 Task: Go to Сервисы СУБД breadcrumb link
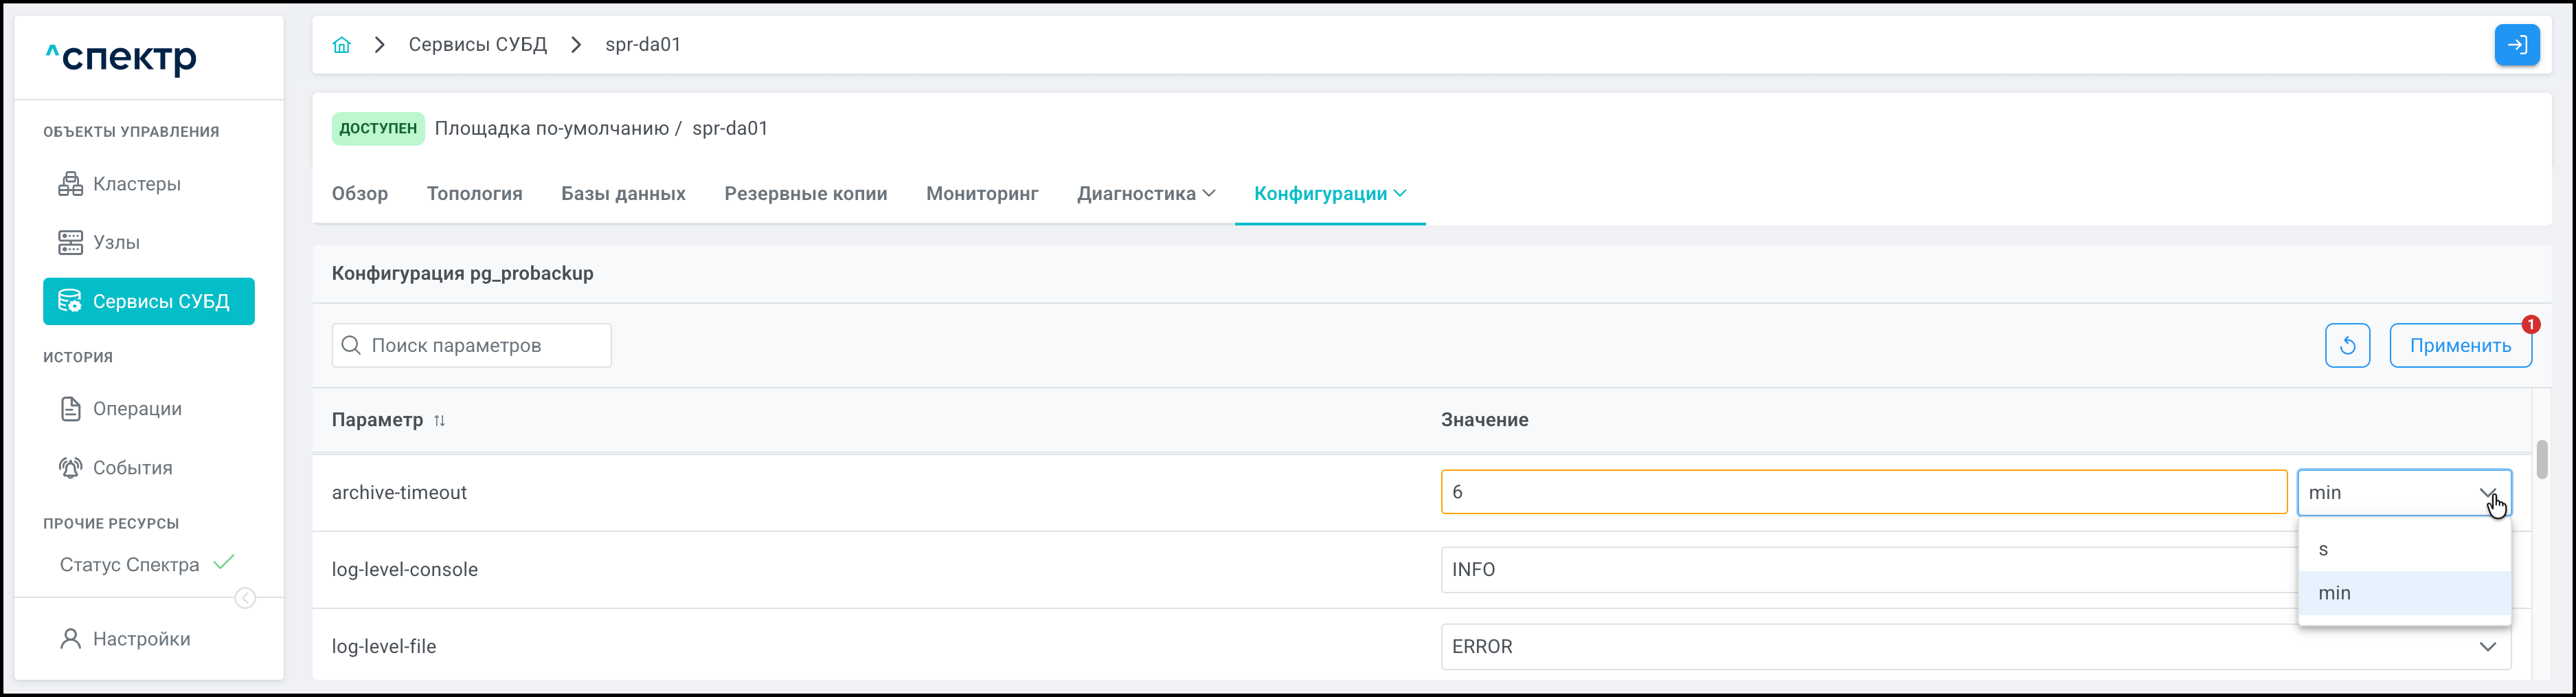pyautogui.click(x=477, y=45)
